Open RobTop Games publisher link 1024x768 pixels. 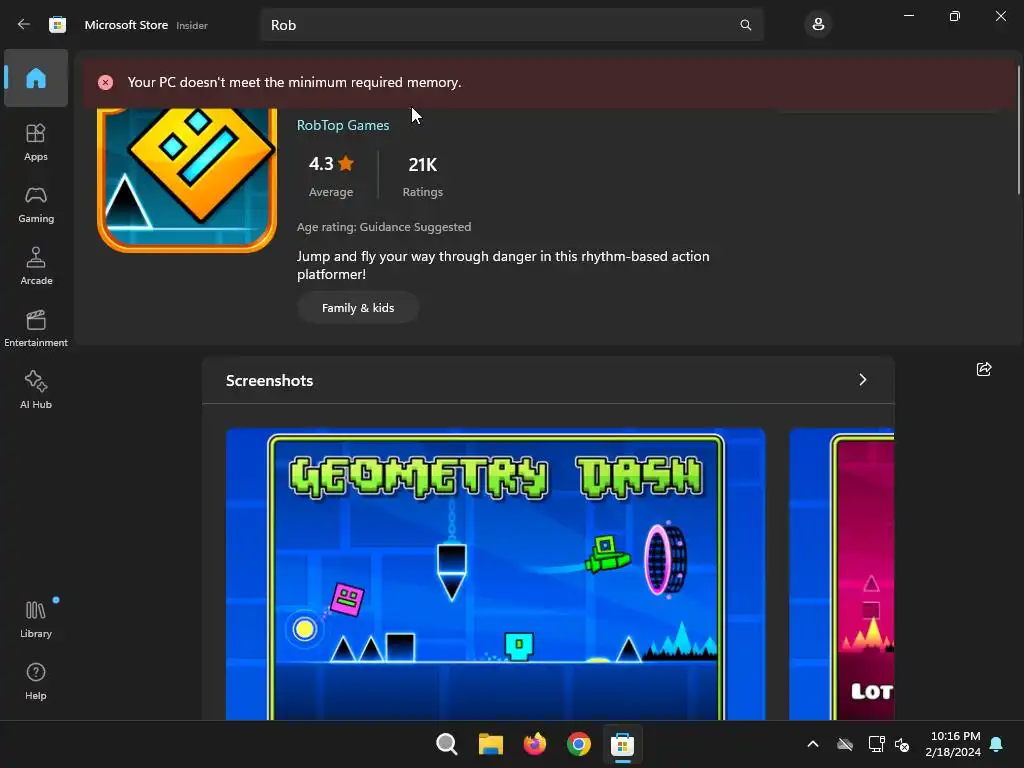click(343, 125)
